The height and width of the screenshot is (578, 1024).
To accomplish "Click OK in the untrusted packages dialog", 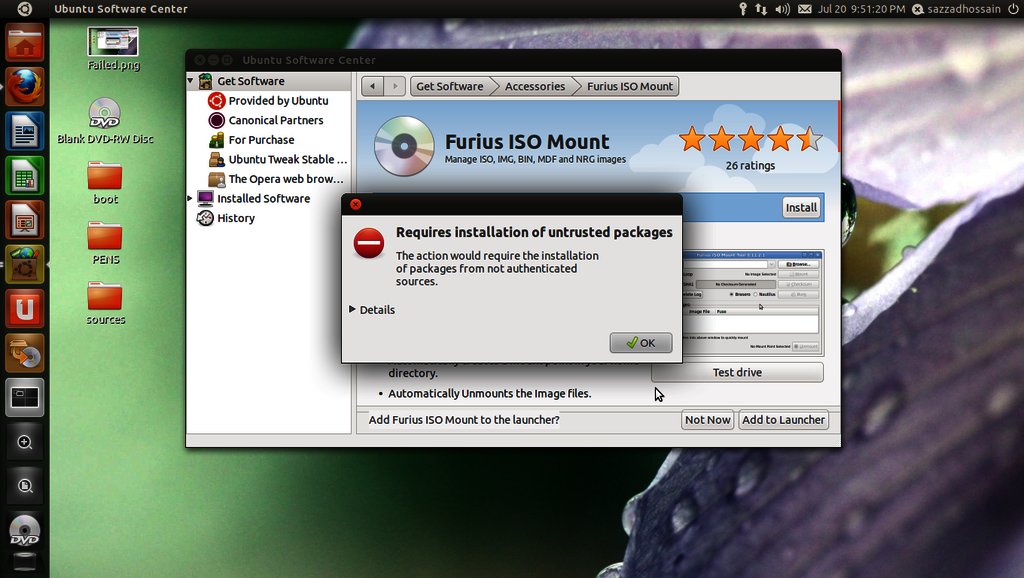I will [641, 343].
